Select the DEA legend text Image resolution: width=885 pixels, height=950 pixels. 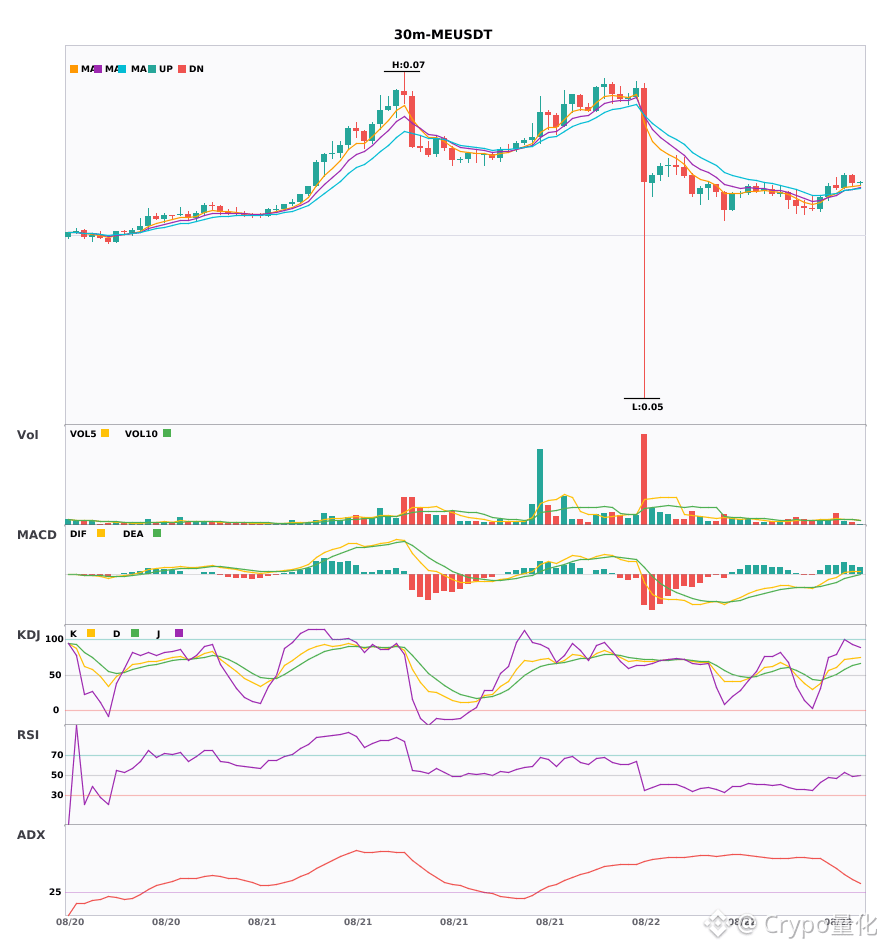133,534
